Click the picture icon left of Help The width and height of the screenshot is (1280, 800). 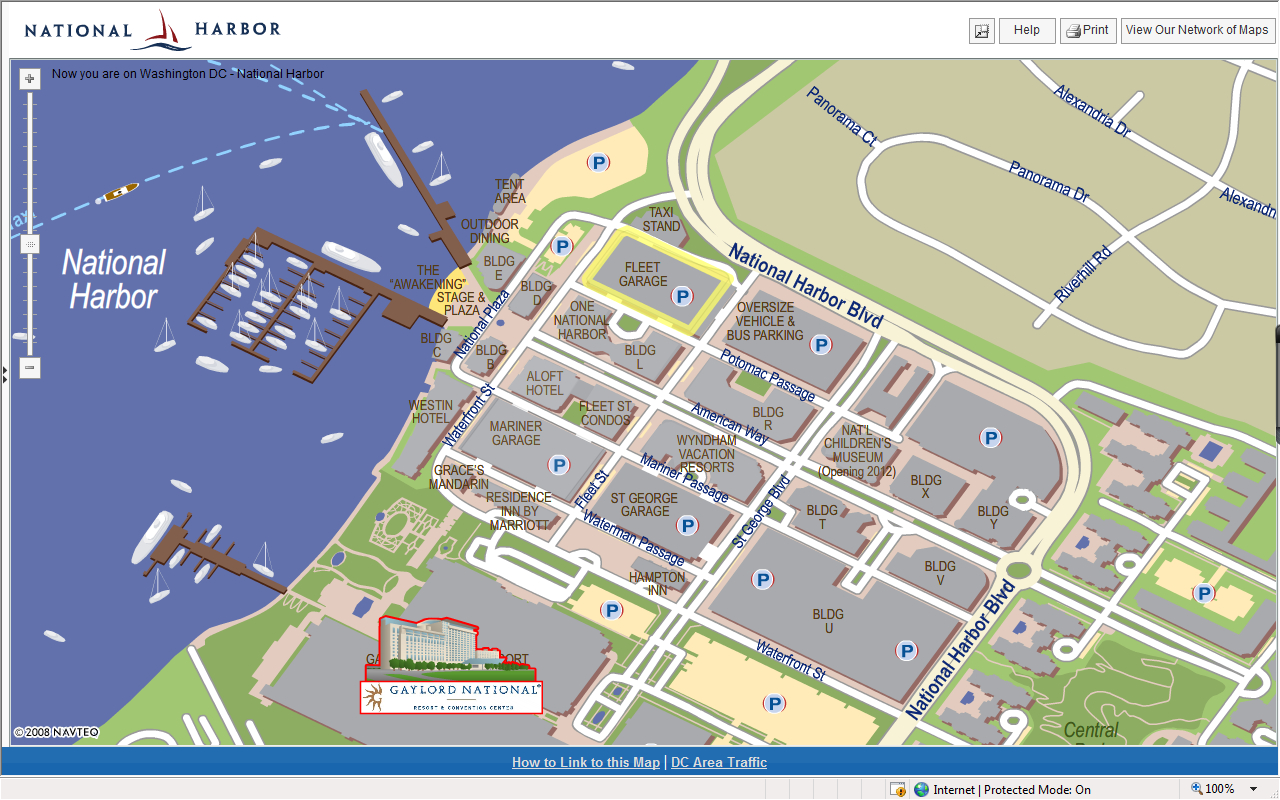click(981, 31)
